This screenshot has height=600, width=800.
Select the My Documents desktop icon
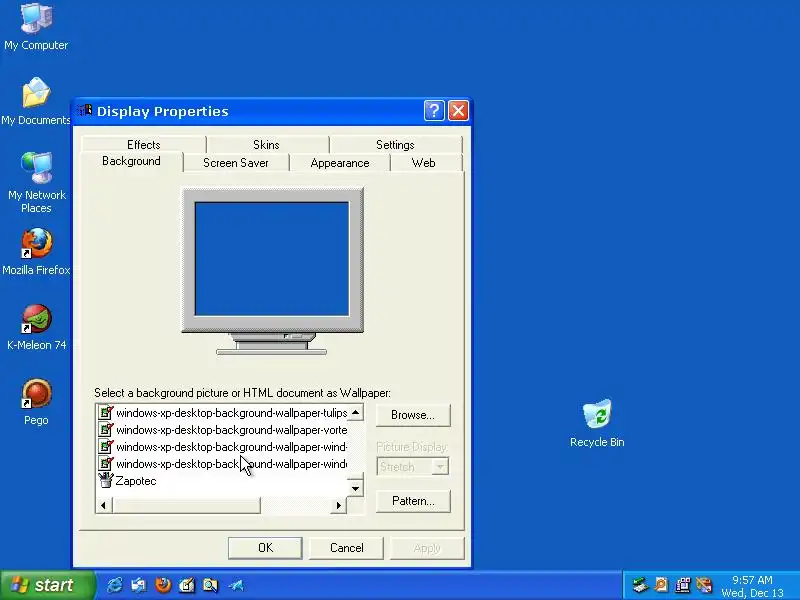tap(36, 101)
